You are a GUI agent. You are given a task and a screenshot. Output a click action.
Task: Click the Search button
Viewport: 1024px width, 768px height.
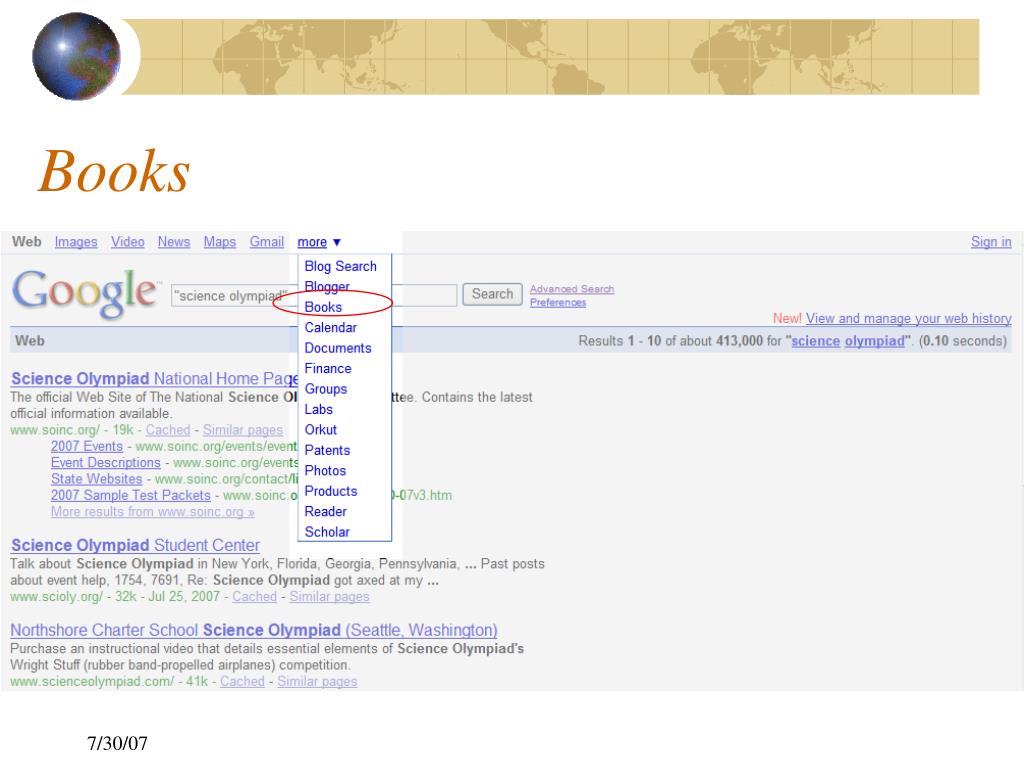point(492,295)
